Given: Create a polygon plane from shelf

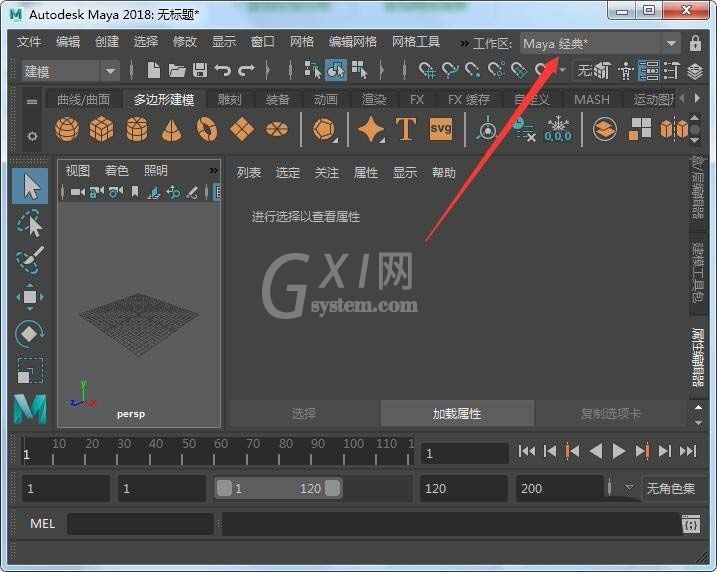Looking at the screenshot, I should click(242, 129).
